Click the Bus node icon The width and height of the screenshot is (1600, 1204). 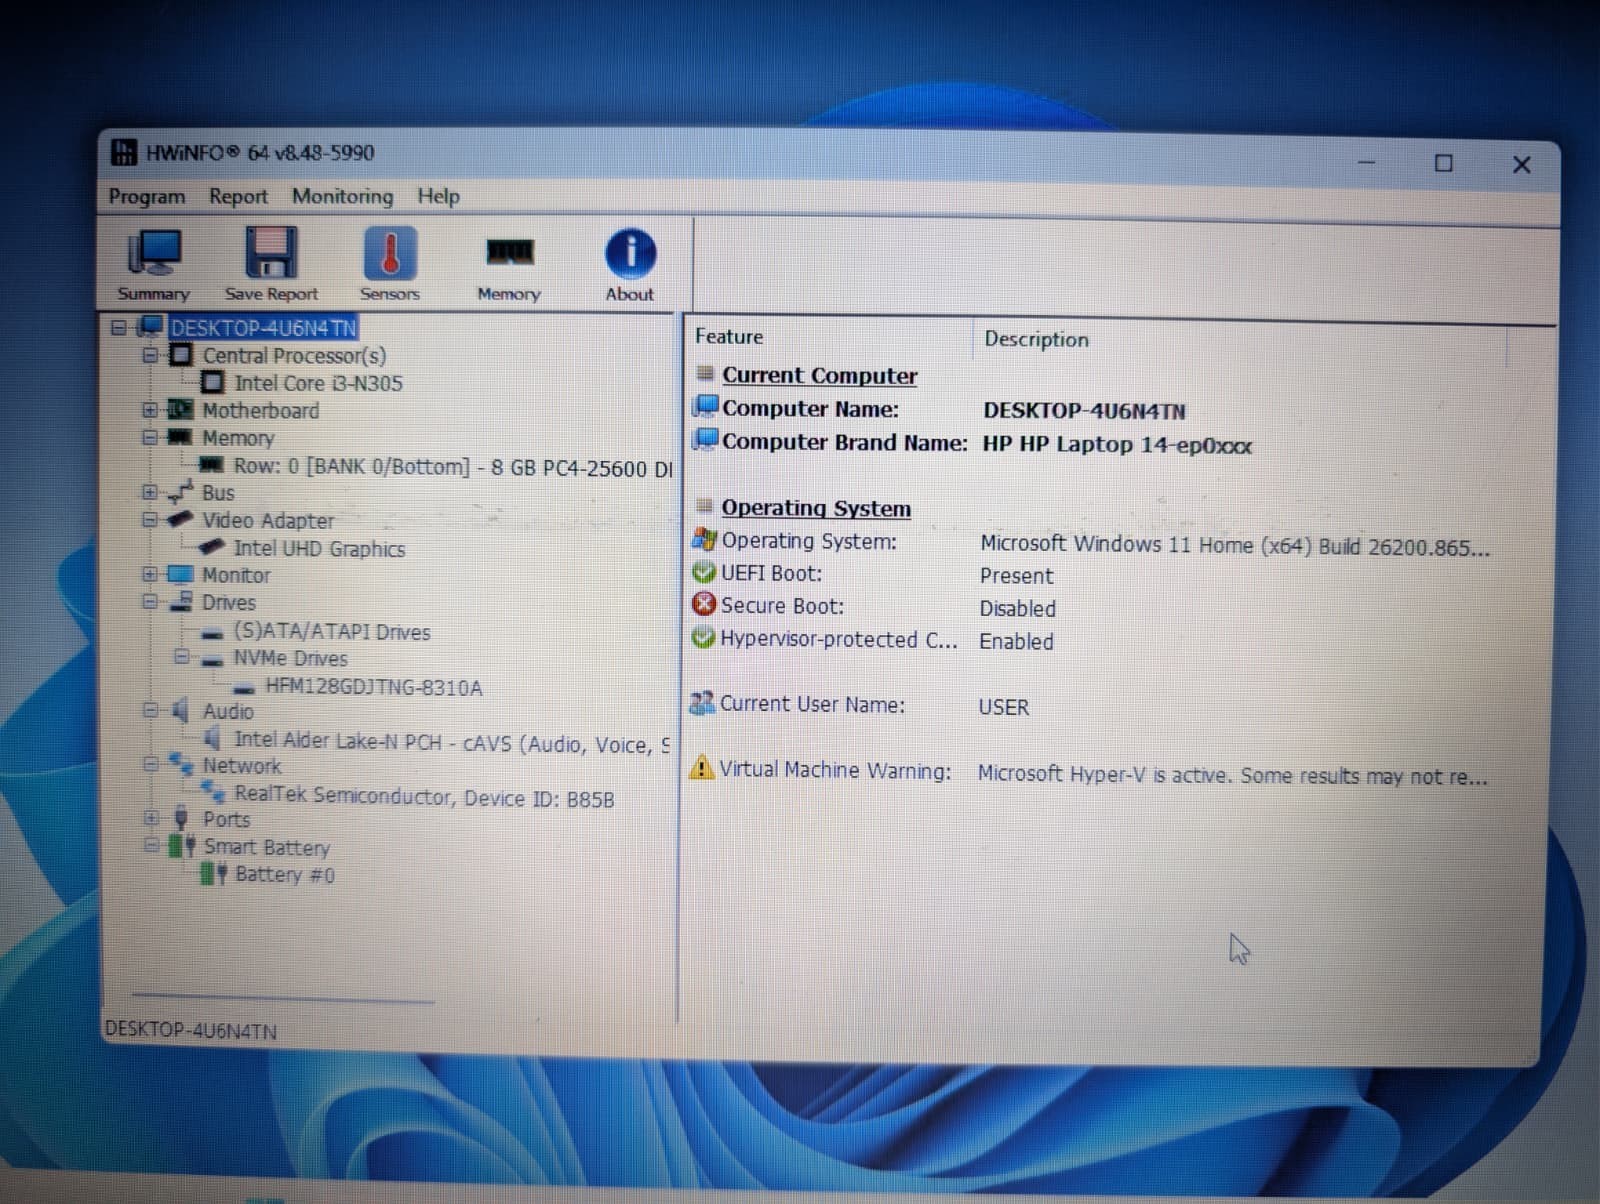click(181, 492)
